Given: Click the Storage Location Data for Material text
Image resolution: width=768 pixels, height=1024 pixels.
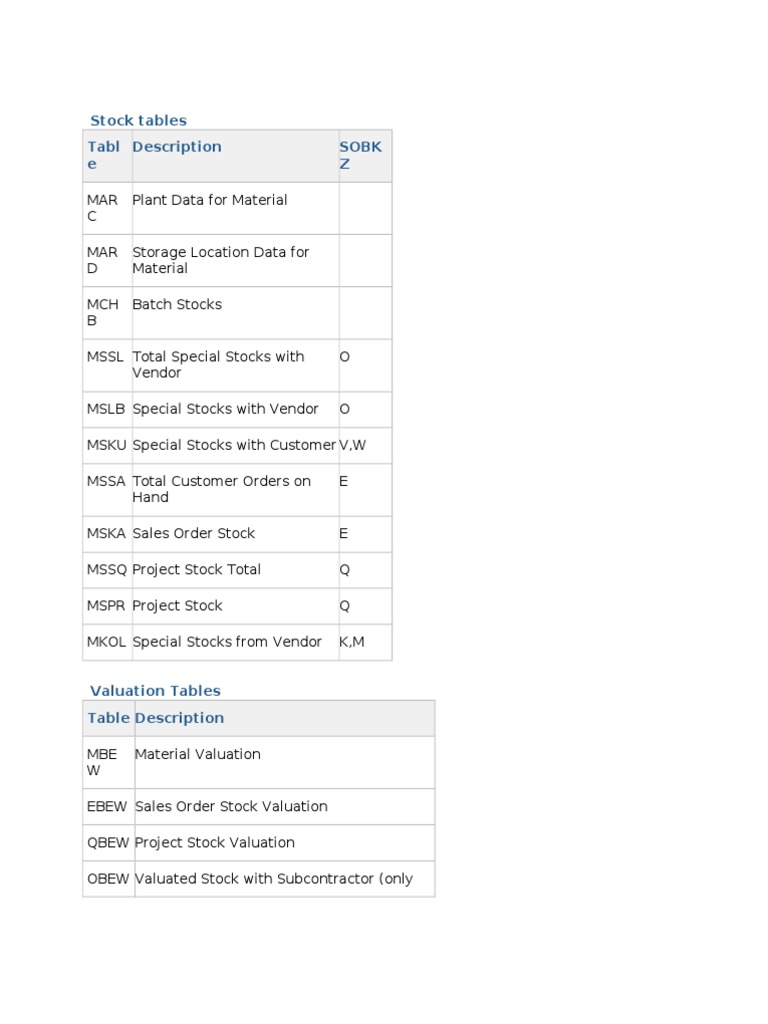Looking at the screenshot, I should point(221,260).
